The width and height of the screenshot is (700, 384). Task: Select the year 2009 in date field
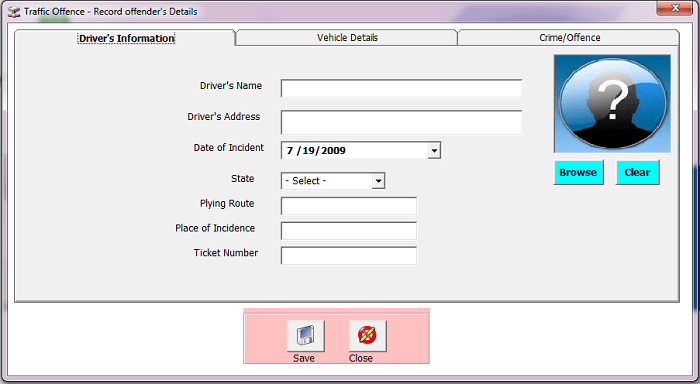(x=333, y=151)
